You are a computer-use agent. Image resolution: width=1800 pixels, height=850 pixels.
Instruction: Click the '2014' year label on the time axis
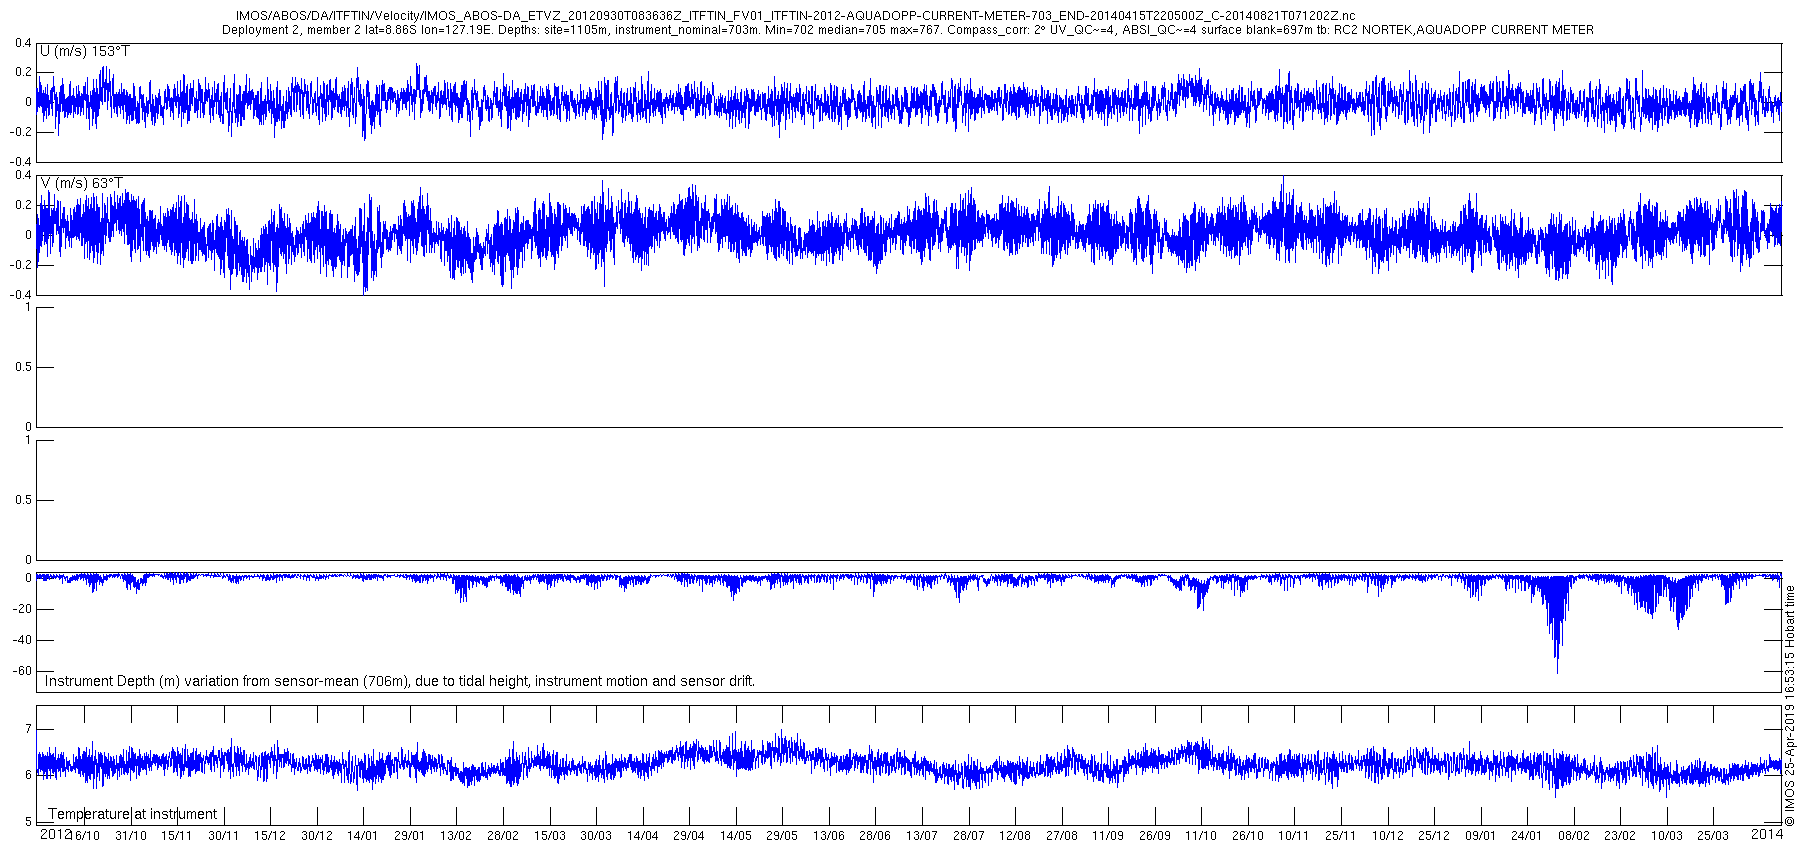coord(1768,834)
